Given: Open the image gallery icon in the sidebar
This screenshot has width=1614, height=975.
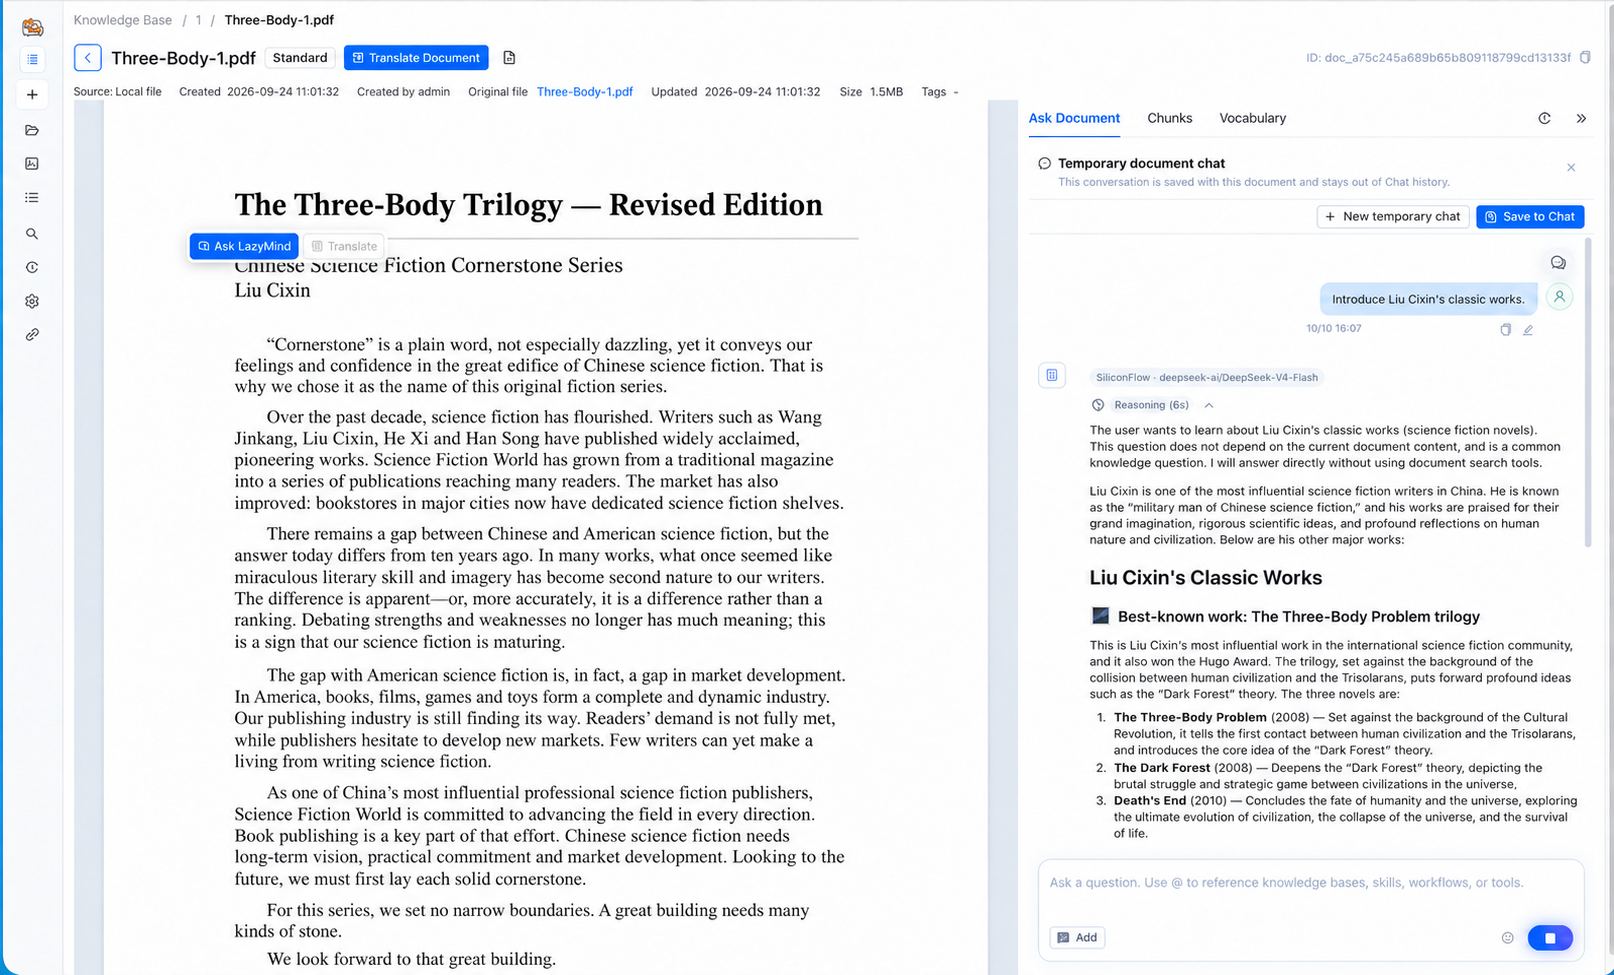Looking at the screenshot, I should pos(32,163).
